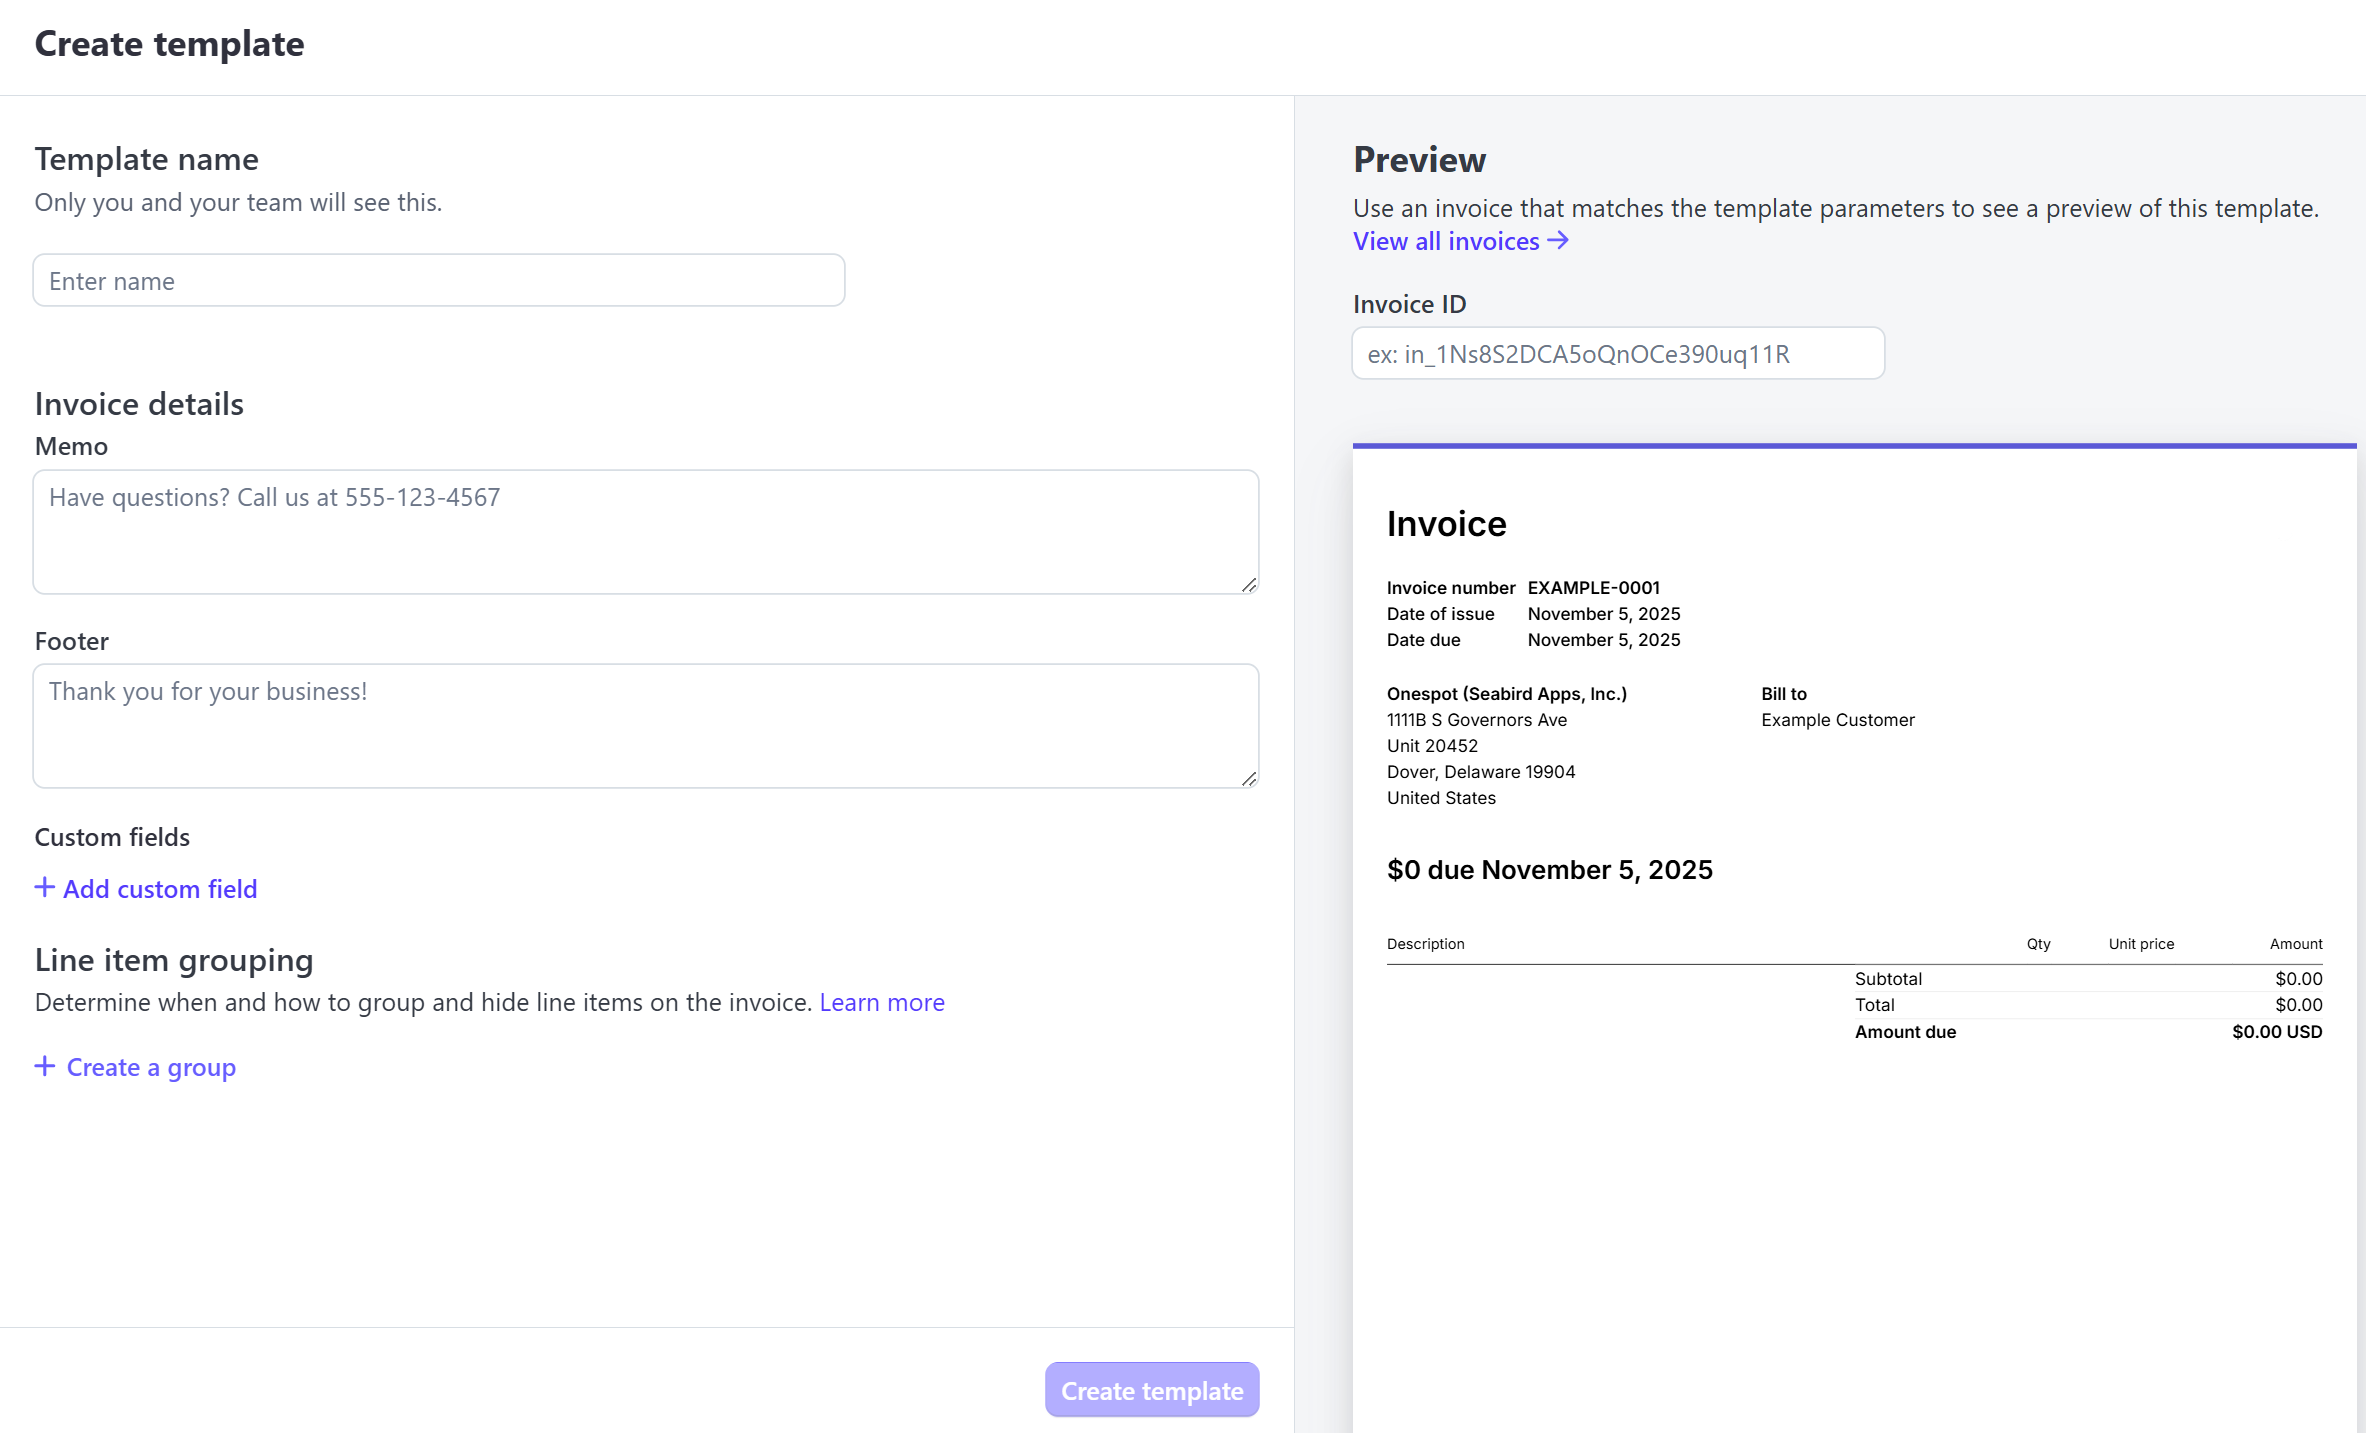Click the Footer textarea resize handle
Image resolution: width=2366 pixels, height=1433 pixels.
point(1248,779)
